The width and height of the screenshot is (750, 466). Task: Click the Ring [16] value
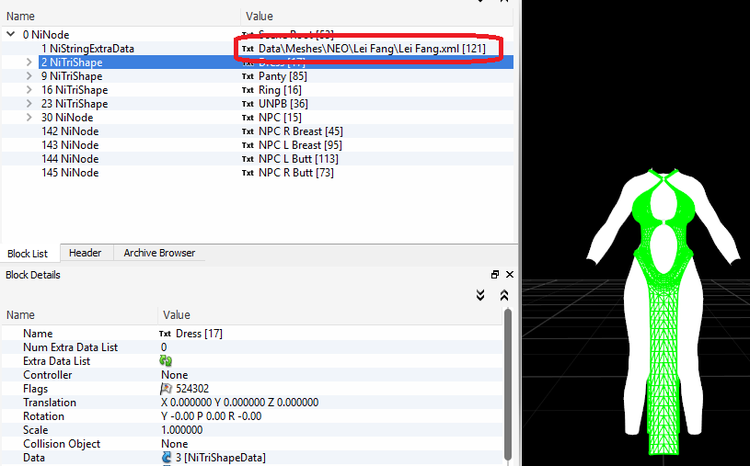(x=280, y=90)
